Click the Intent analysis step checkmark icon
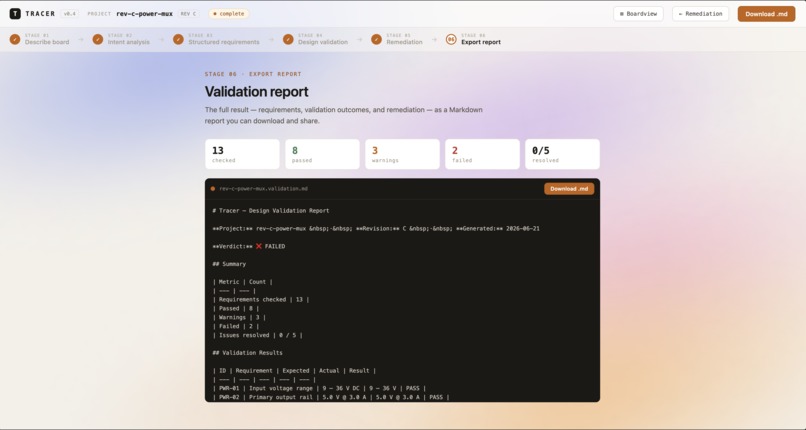This screenshot has height=430, width=806. click(x=98, y=40)
